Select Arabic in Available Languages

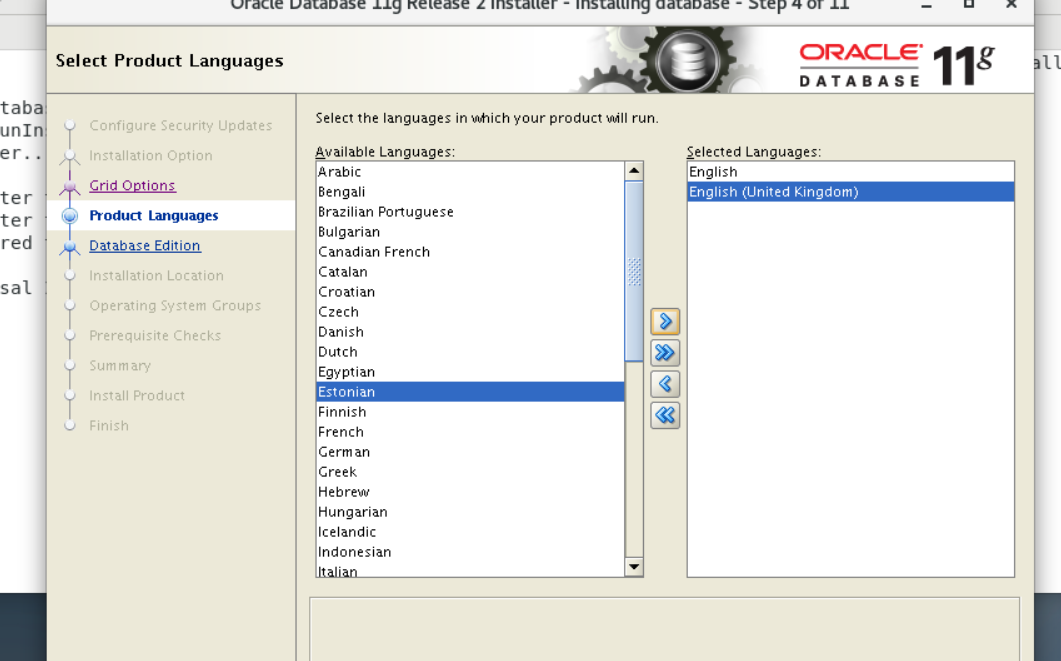(x=470, y=172)
